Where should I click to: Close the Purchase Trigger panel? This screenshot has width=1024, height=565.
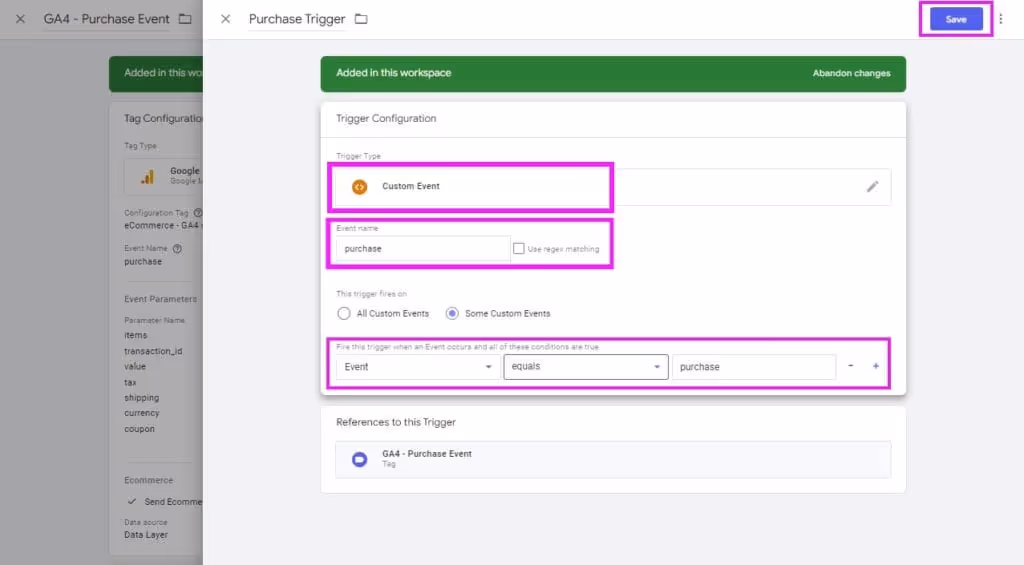pos(225,19)
